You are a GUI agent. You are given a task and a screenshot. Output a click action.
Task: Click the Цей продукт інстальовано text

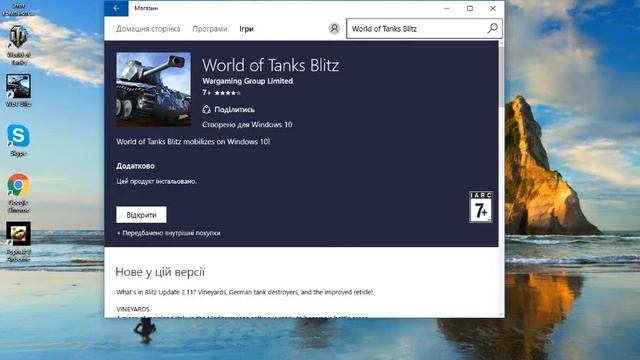[x=156, y=181]
